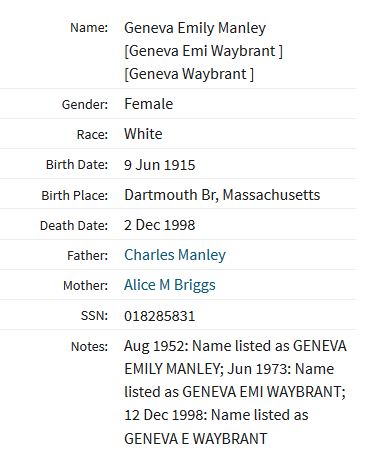Image resolution: width=366 pixels, height=458 pixels.
Task: Select death date 2 Dec 1998
Action: 160,225
